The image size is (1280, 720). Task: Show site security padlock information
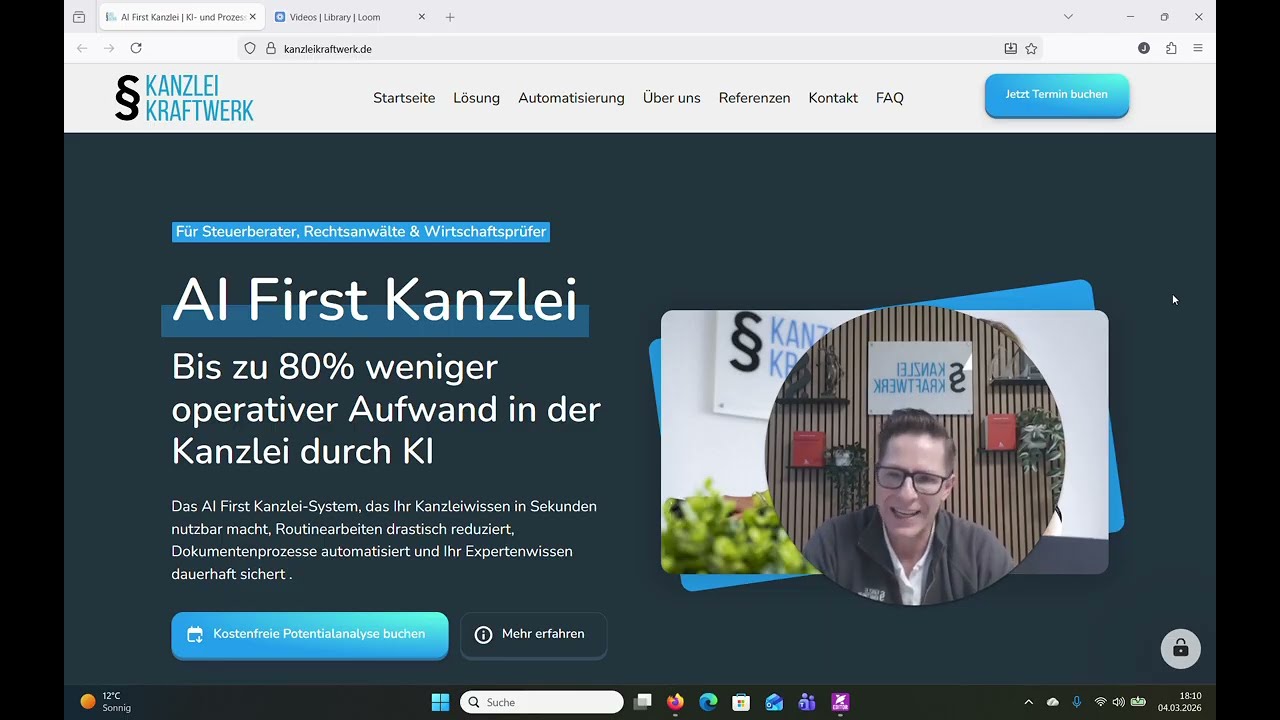click(270, 48)
